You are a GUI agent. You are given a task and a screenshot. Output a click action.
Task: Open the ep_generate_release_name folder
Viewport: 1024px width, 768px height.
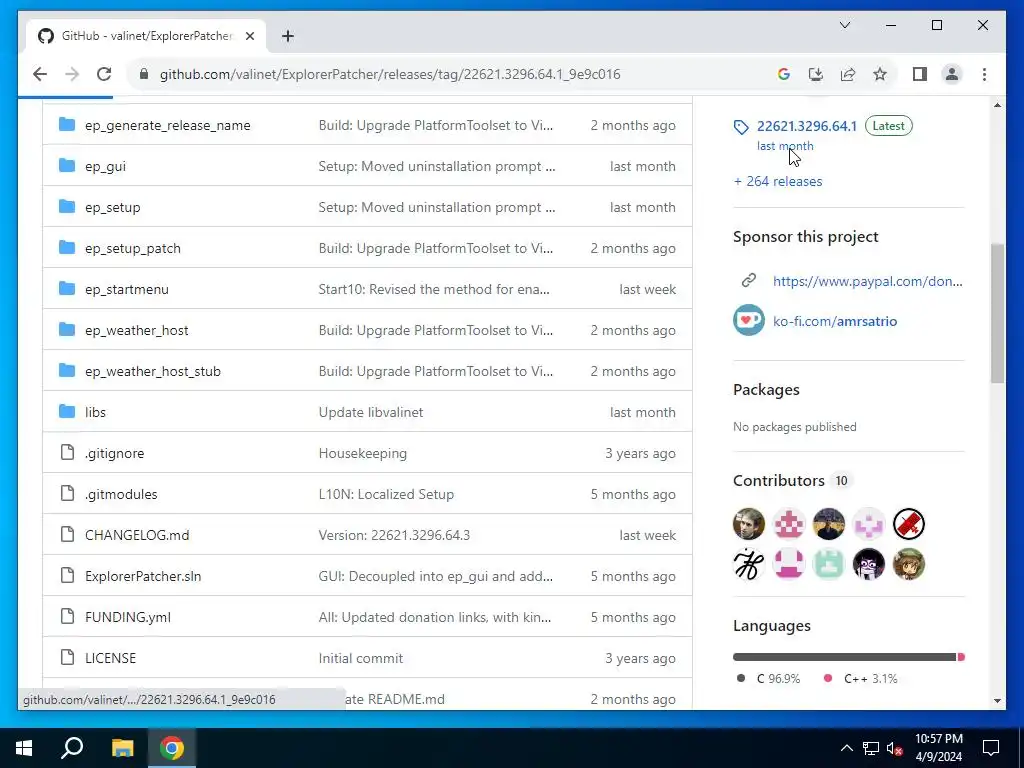point(168,125)
